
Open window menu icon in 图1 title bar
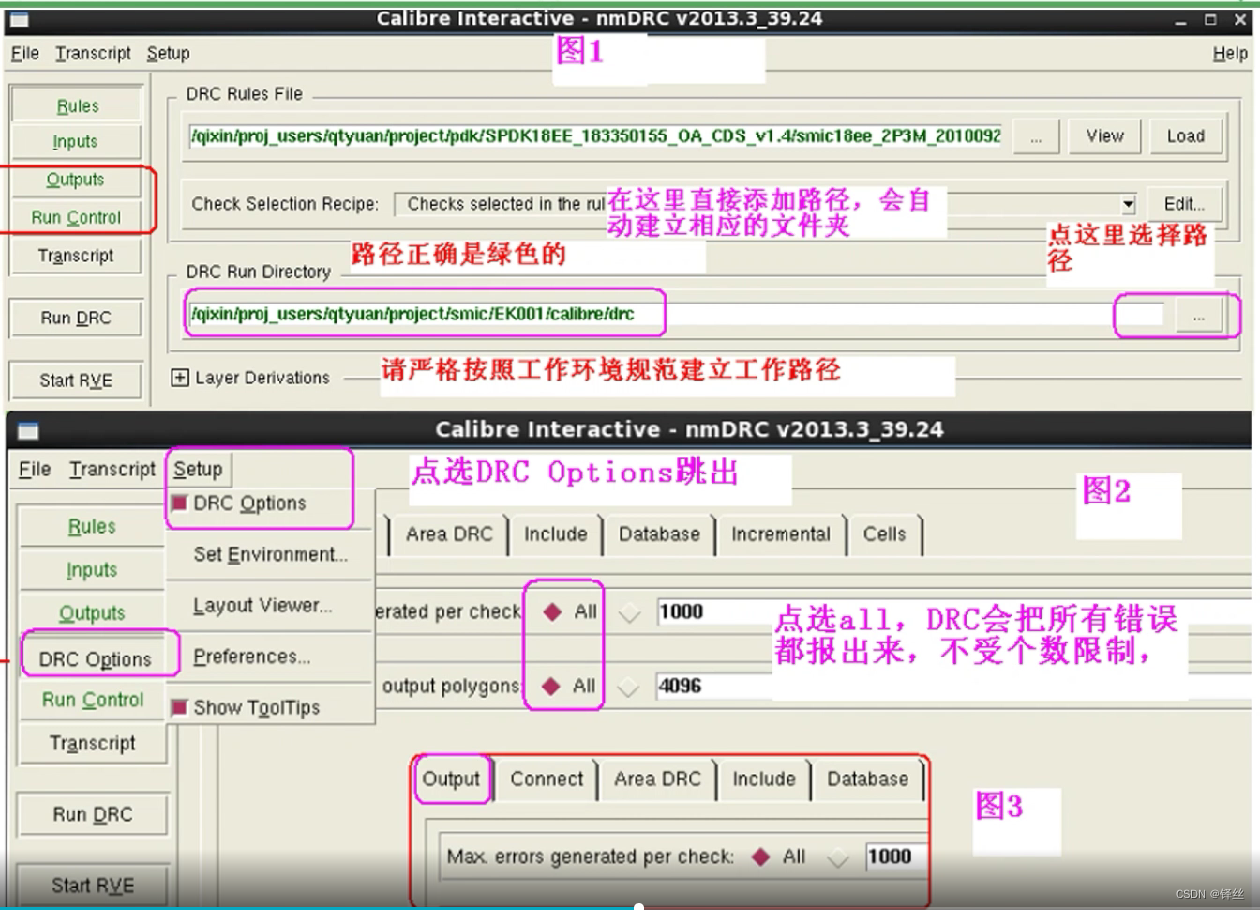[x=18, y=20]
